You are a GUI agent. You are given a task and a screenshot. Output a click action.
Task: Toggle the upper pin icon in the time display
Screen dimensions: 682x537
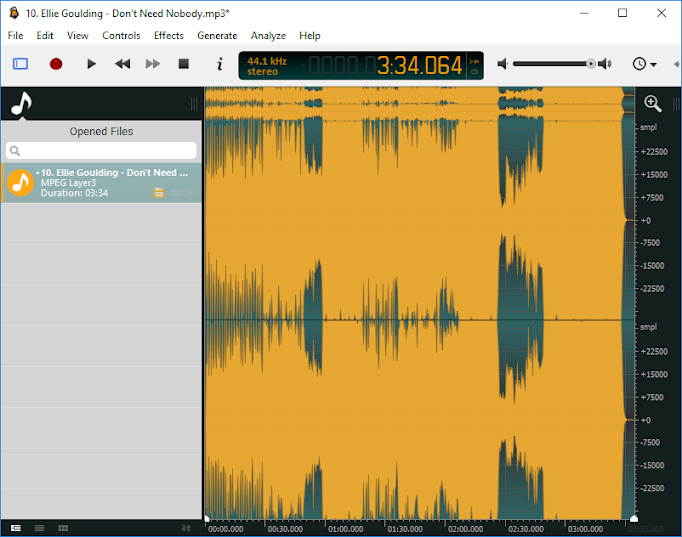pos(475,61)
